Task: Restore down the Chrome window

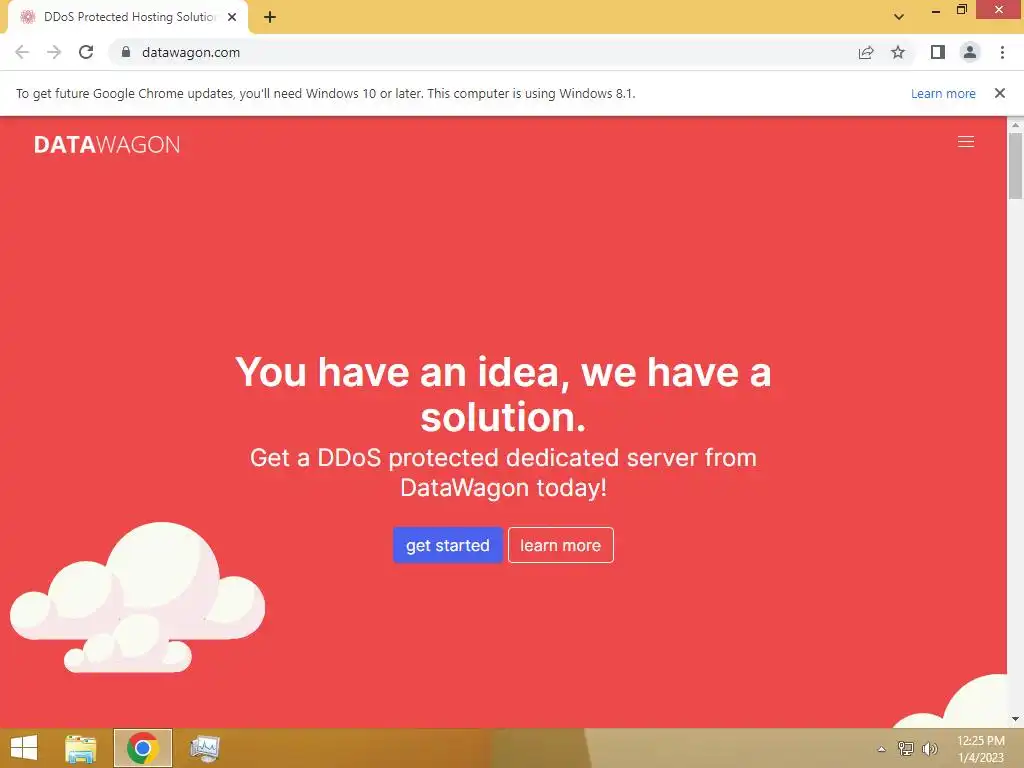Action: coord(962,10)
